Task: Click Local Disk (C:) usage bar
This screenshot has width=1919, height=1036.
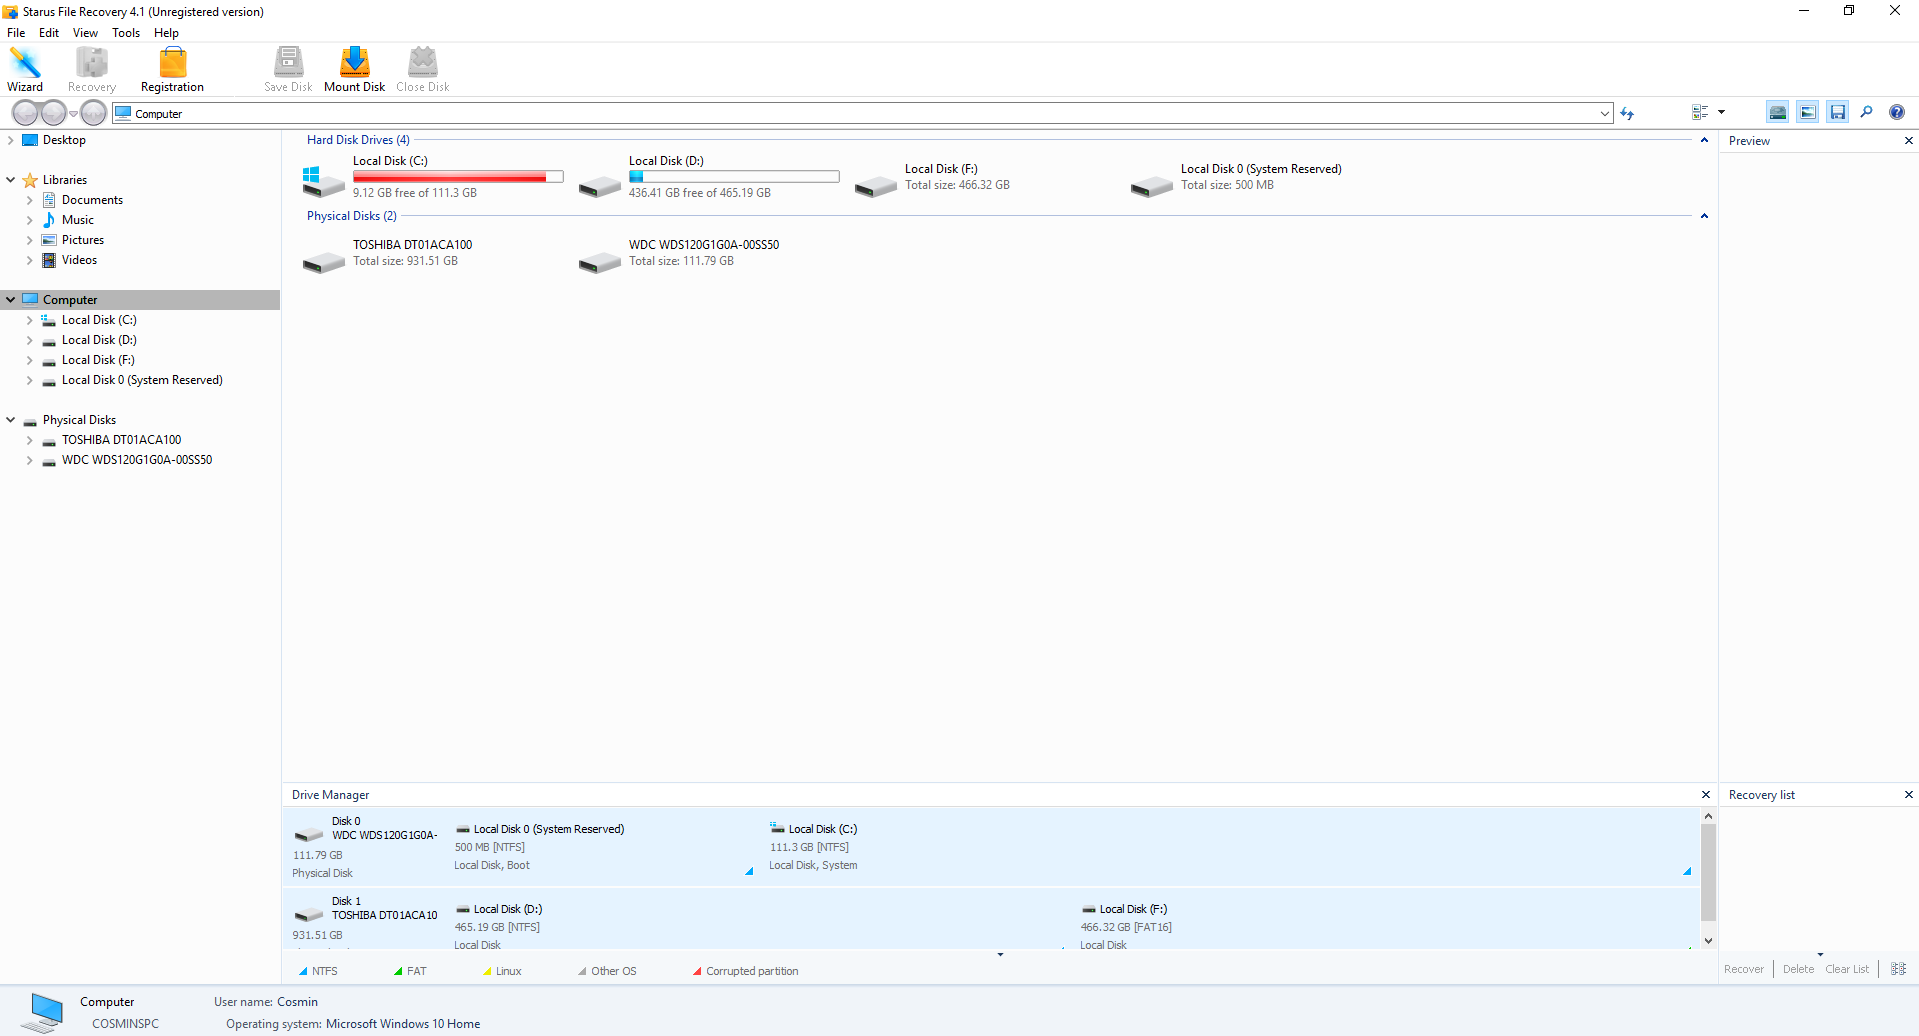Action: (458, 177)
